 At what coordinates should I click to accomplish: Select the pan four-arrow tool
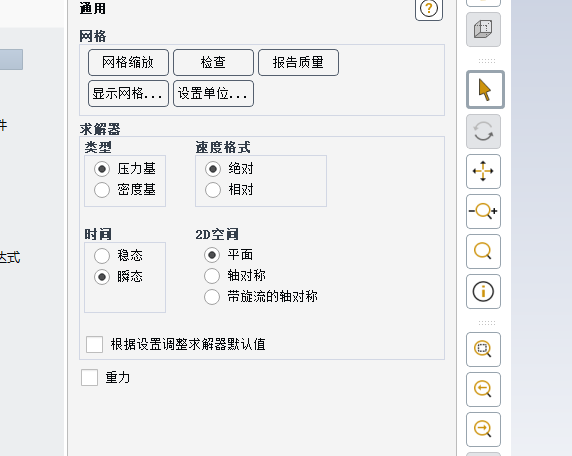click(483, 171)
